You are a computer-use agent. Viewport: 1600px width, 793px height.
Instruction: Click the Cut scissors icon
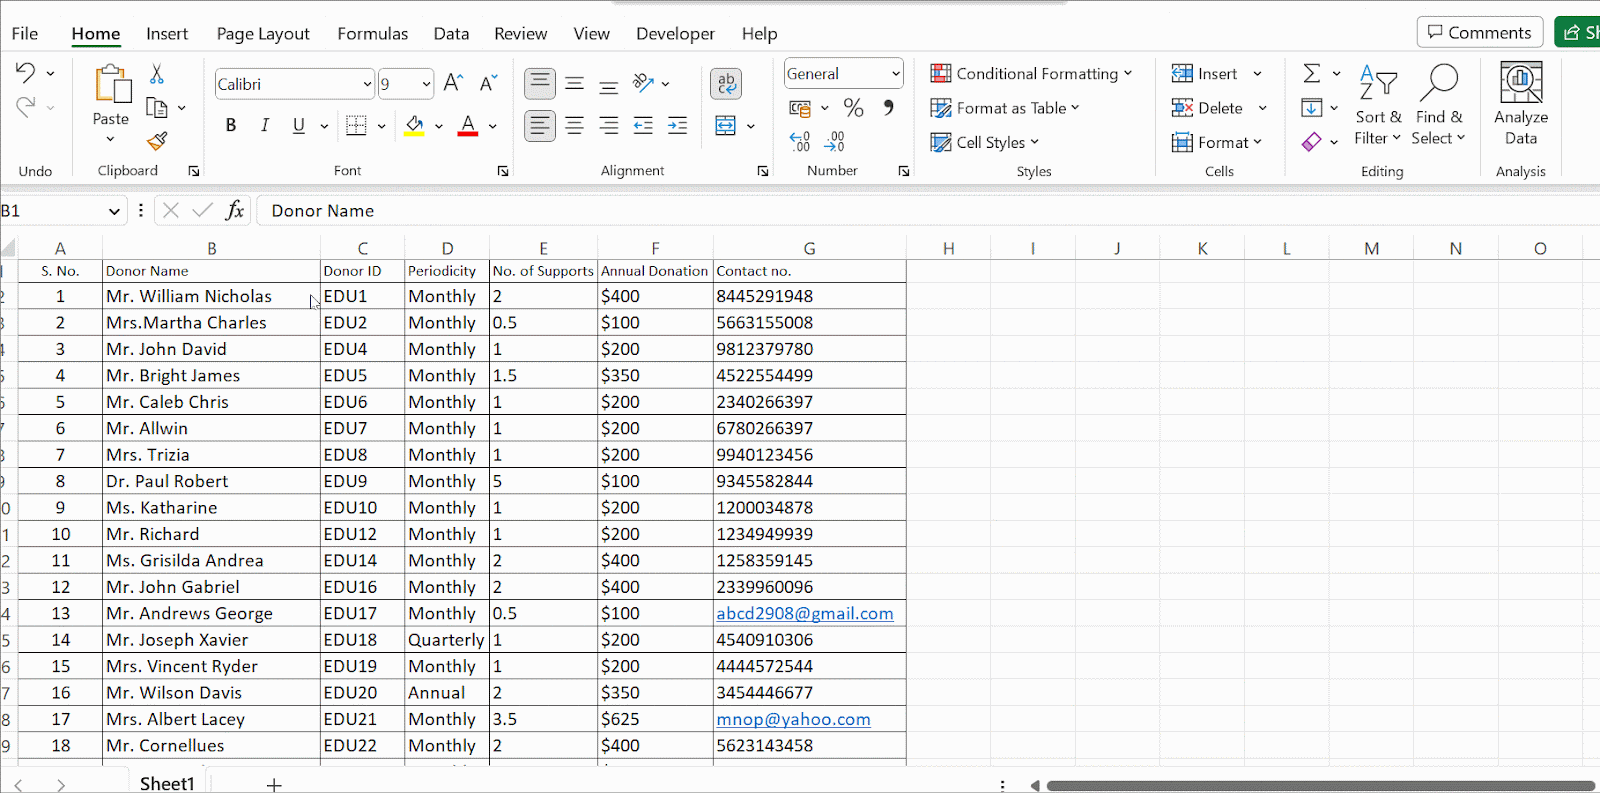157,74
